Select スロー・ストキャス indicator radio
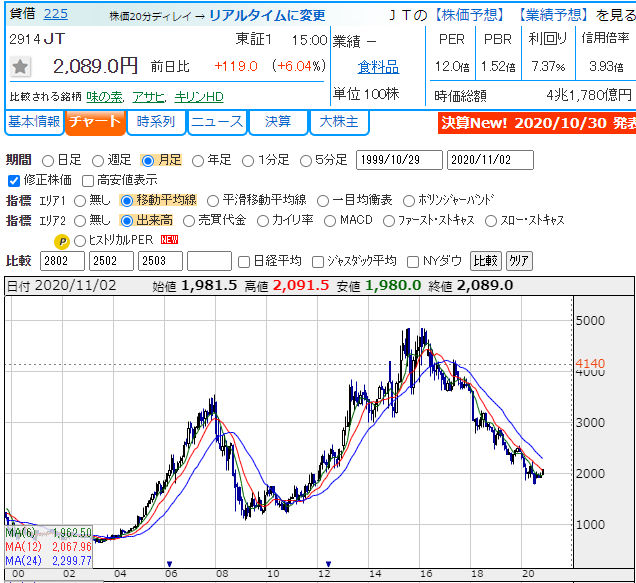The image size is (636, 583). 491,221
